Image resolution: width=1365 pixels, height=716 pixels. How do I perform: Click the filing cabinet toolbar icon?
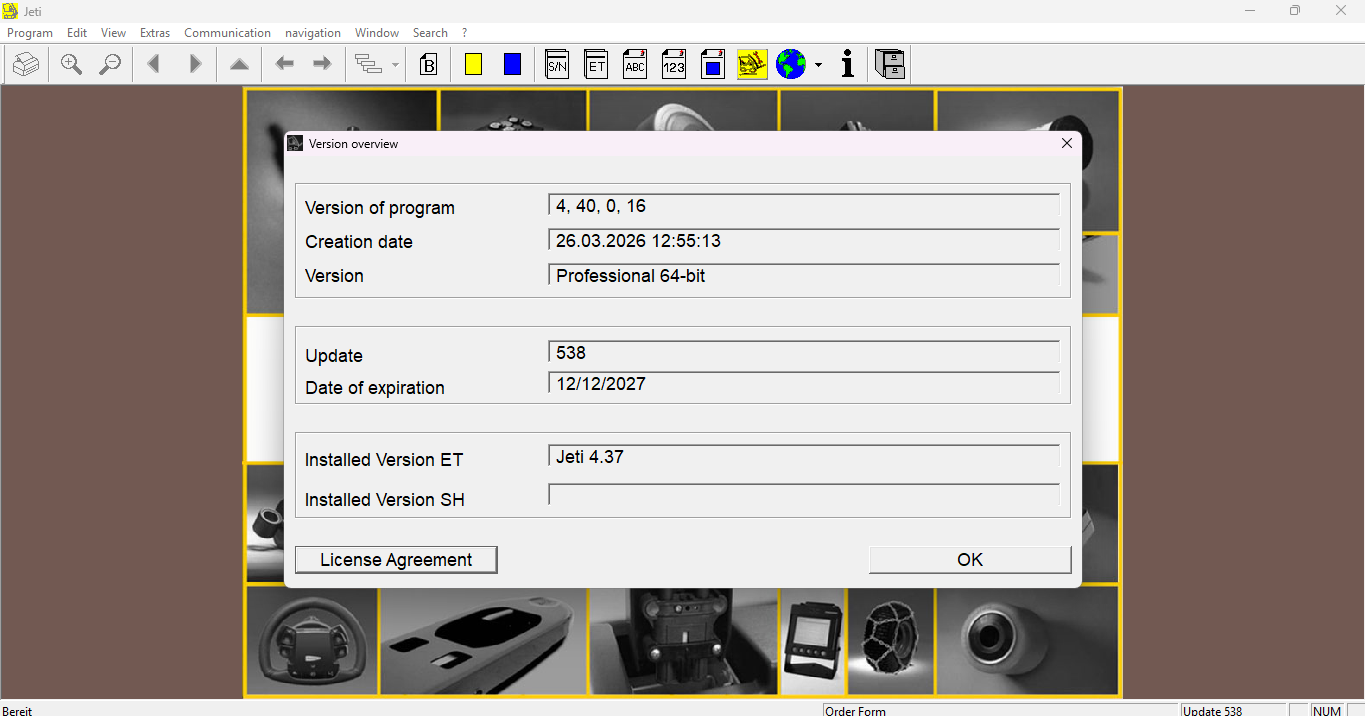(890, 65)
